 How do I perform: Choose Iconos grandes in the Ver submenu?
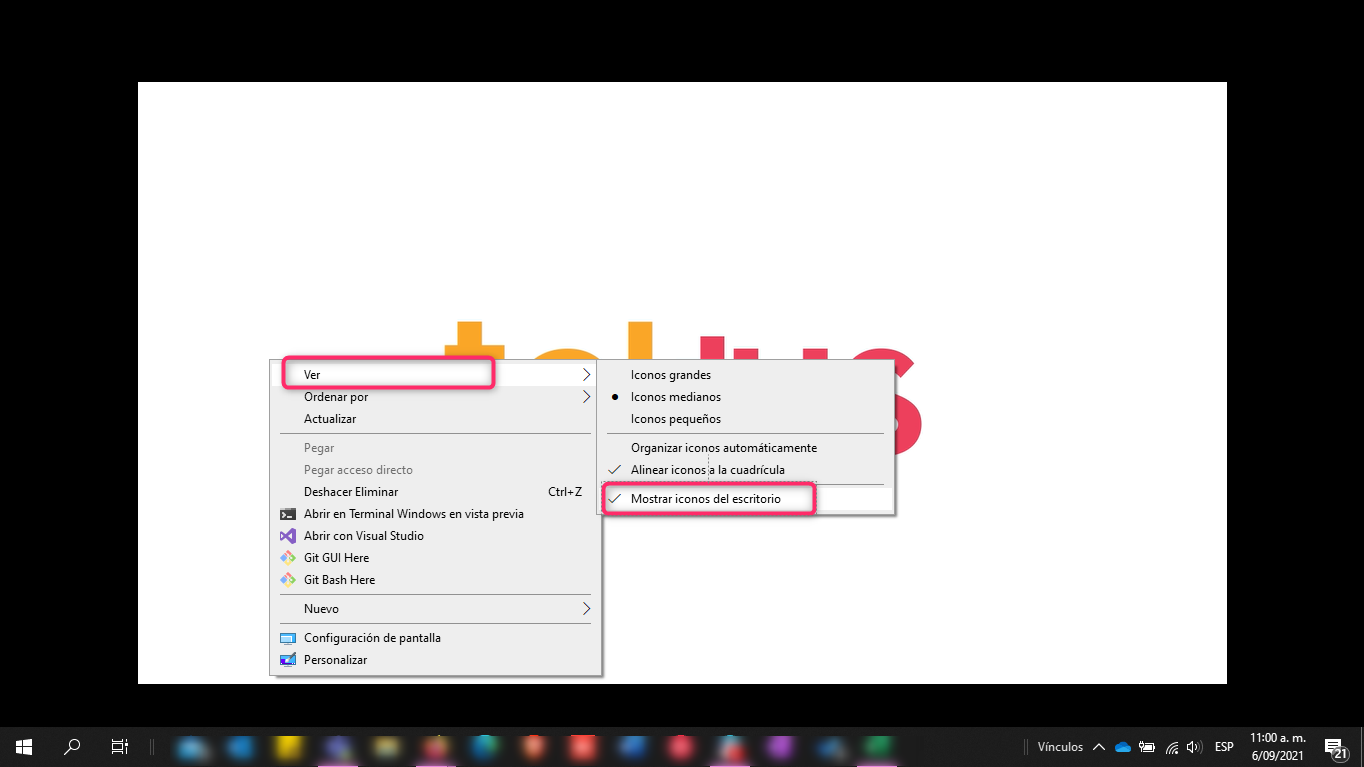pyautogui.click(x=670, y=375)
